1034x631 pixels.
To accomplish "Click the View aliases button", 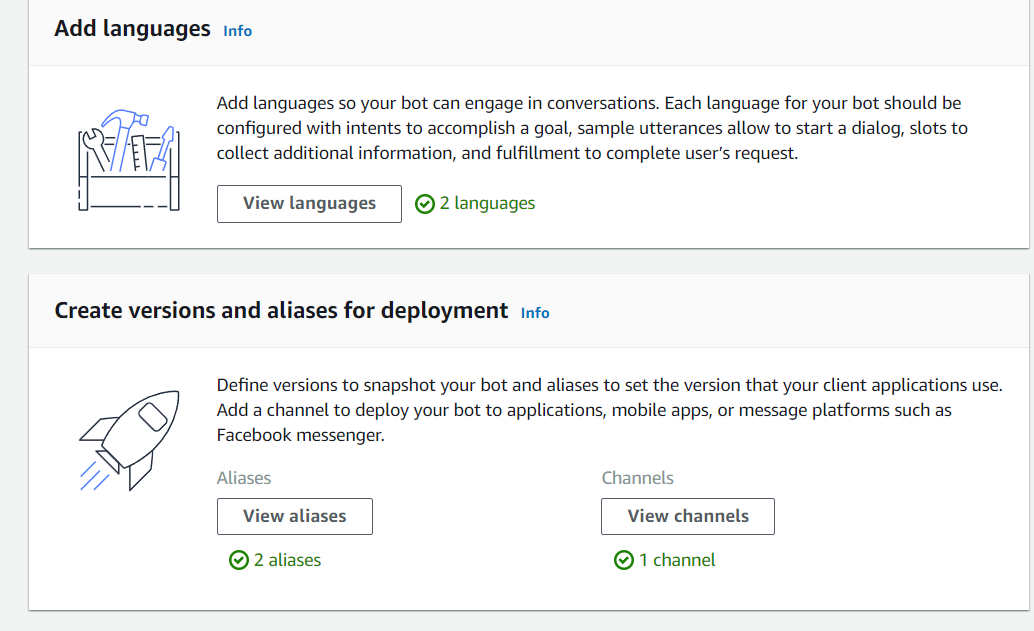I will click(294, 516).
